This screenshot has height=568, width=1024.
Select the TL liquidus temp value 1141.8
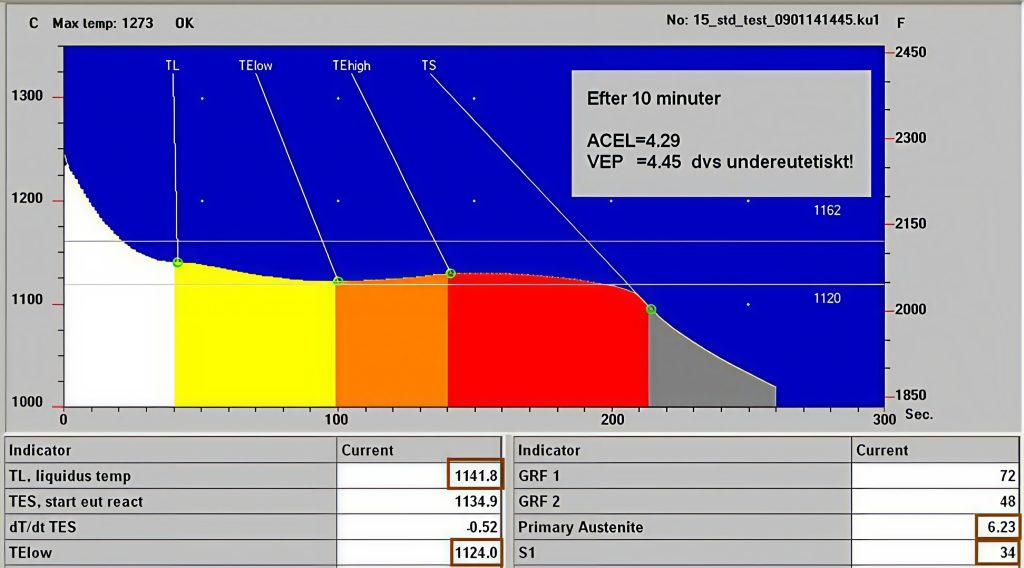(474, 476)
